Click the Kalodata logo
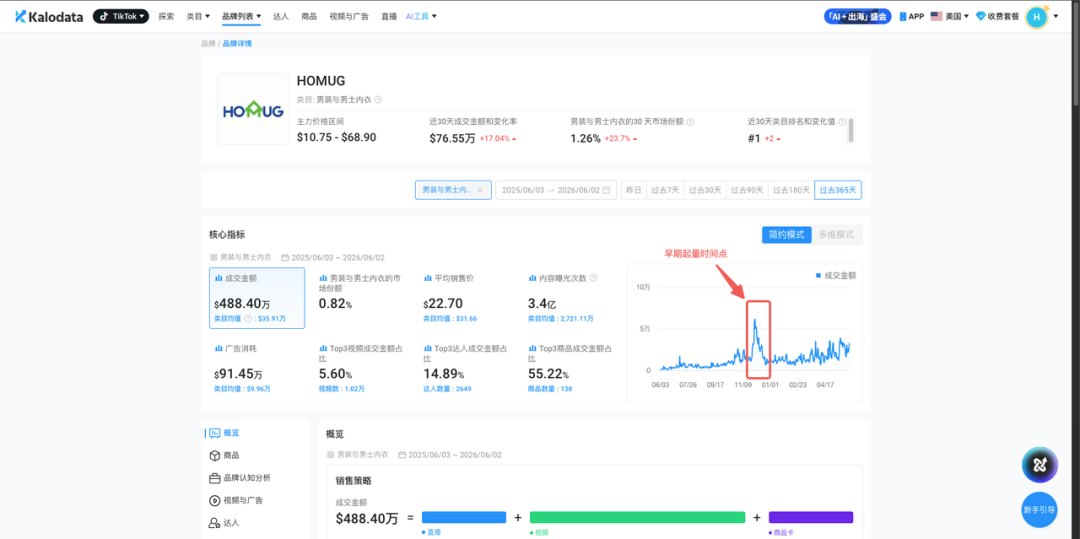Viewport: 1080px width, 539px height. click(51, 16)
